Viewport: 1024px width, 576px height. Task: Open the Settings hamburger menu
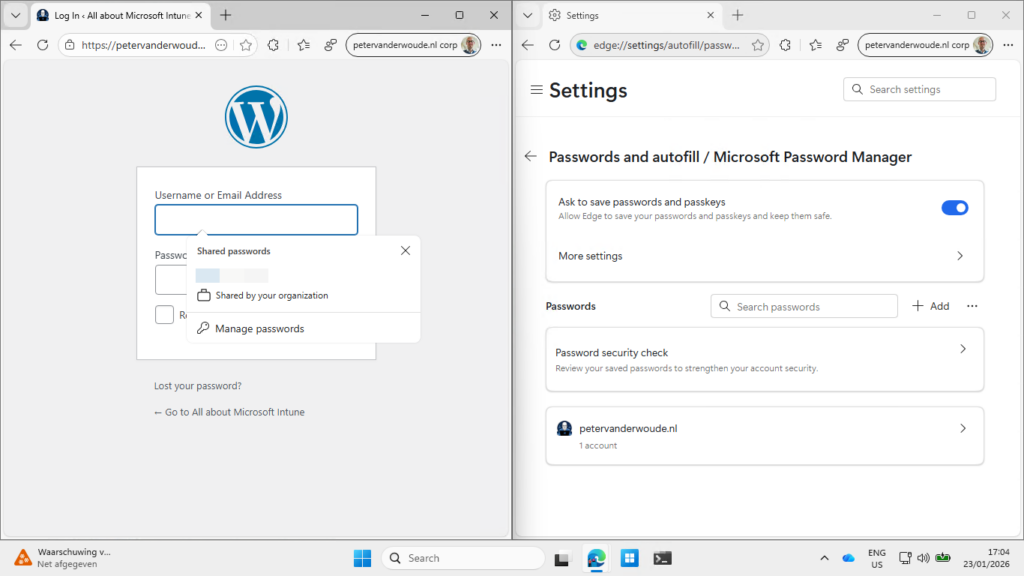click(537, 90)
